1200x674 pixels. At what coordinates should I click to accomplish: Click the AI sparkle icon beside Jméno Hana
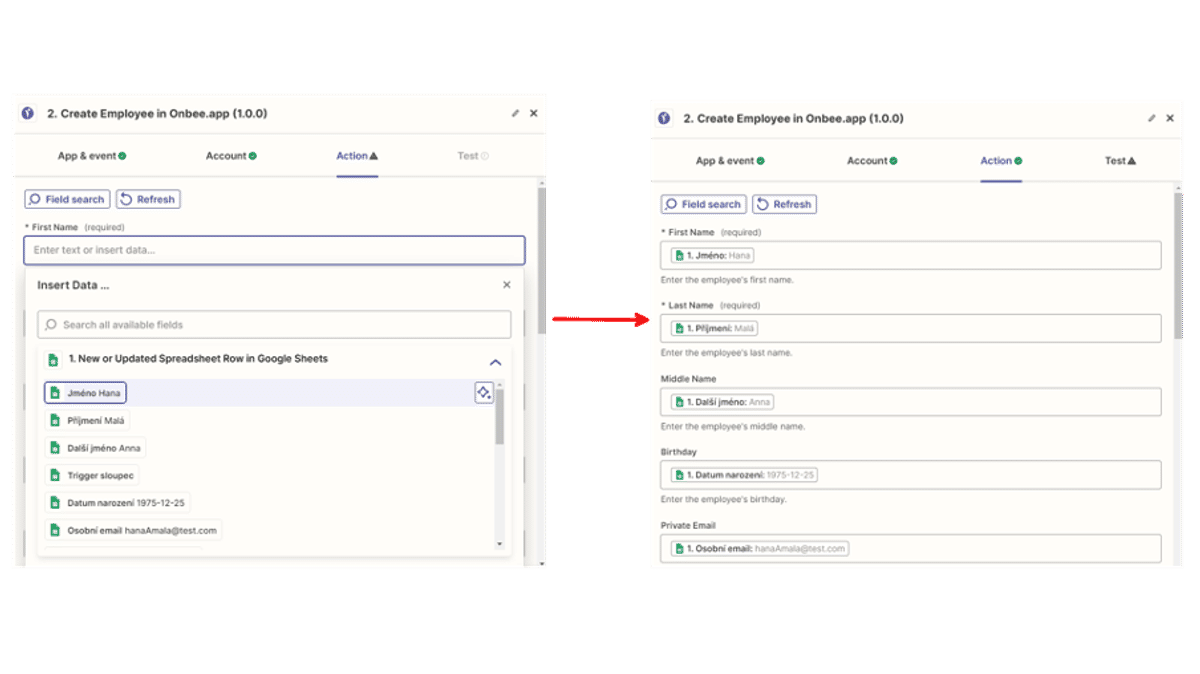pos(484,393)
